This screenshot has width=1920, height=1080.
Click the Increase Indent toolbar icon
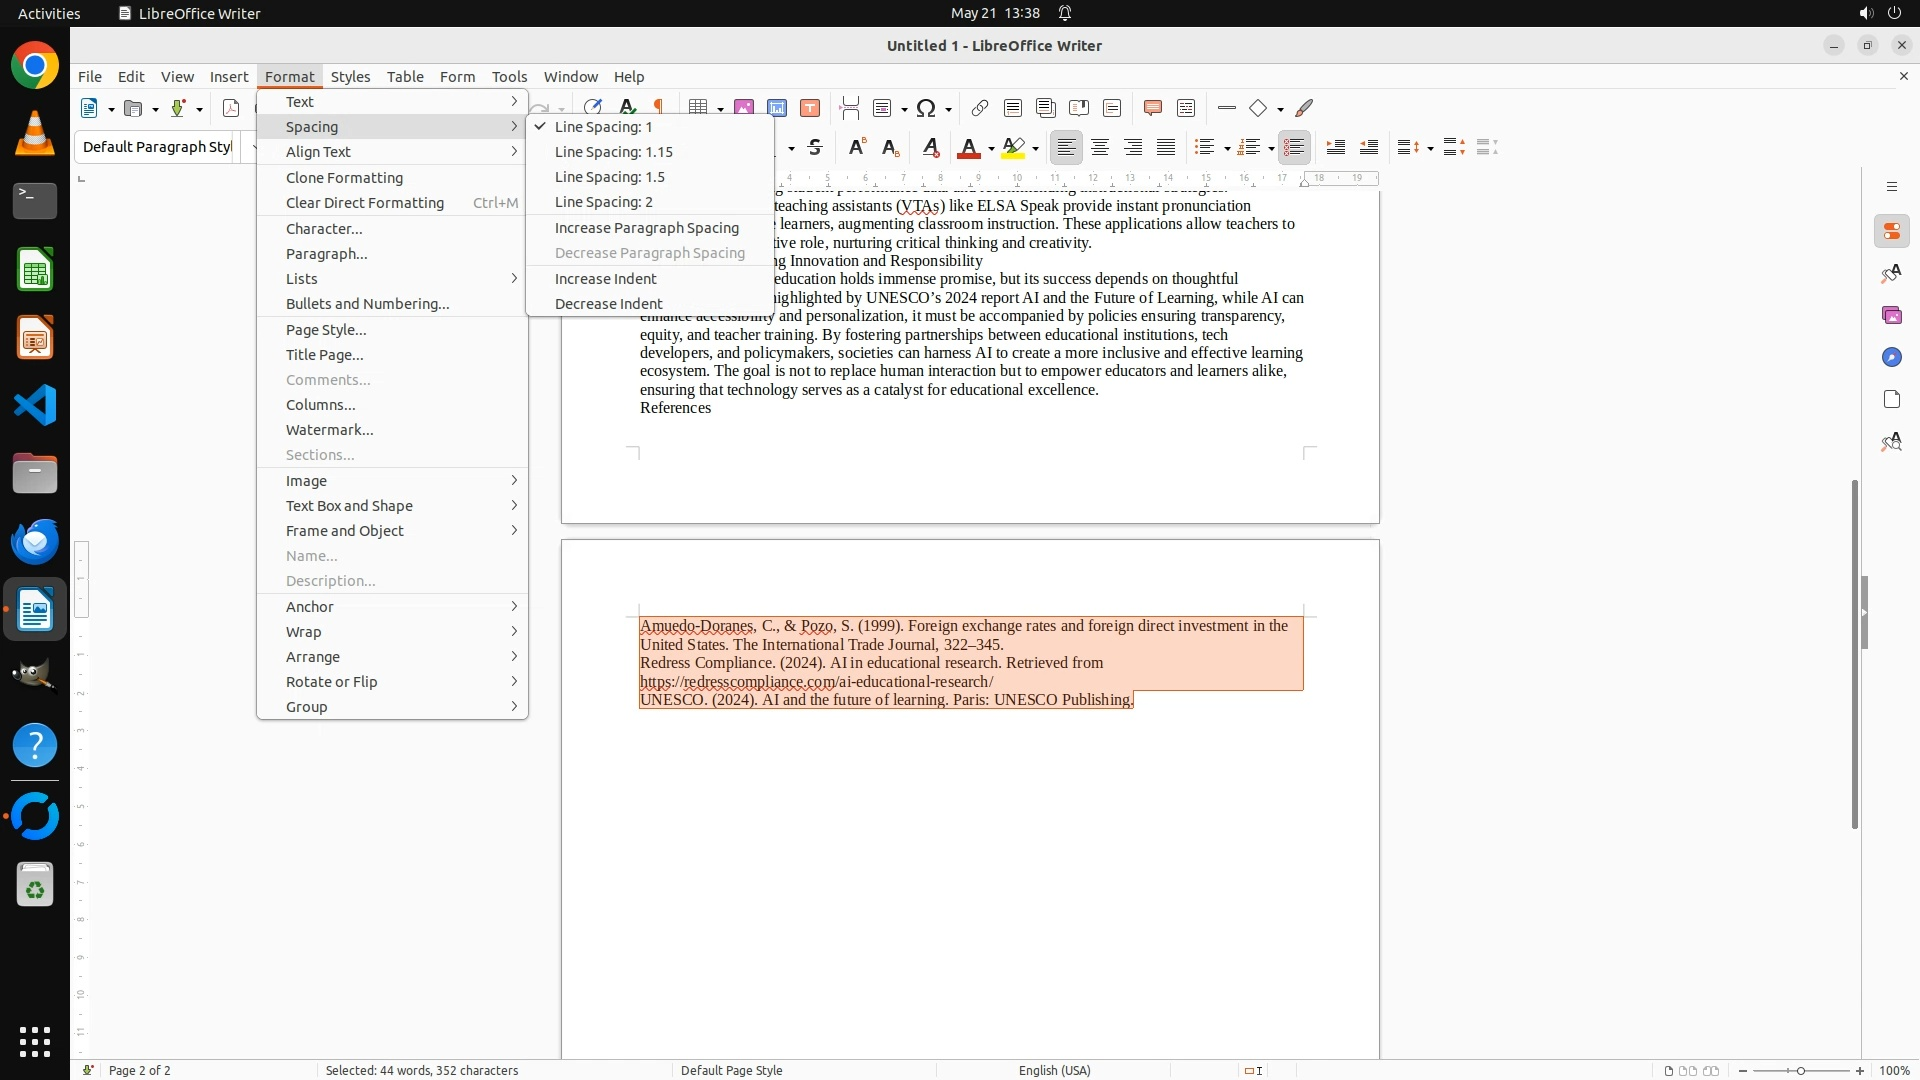[1335, 148]
